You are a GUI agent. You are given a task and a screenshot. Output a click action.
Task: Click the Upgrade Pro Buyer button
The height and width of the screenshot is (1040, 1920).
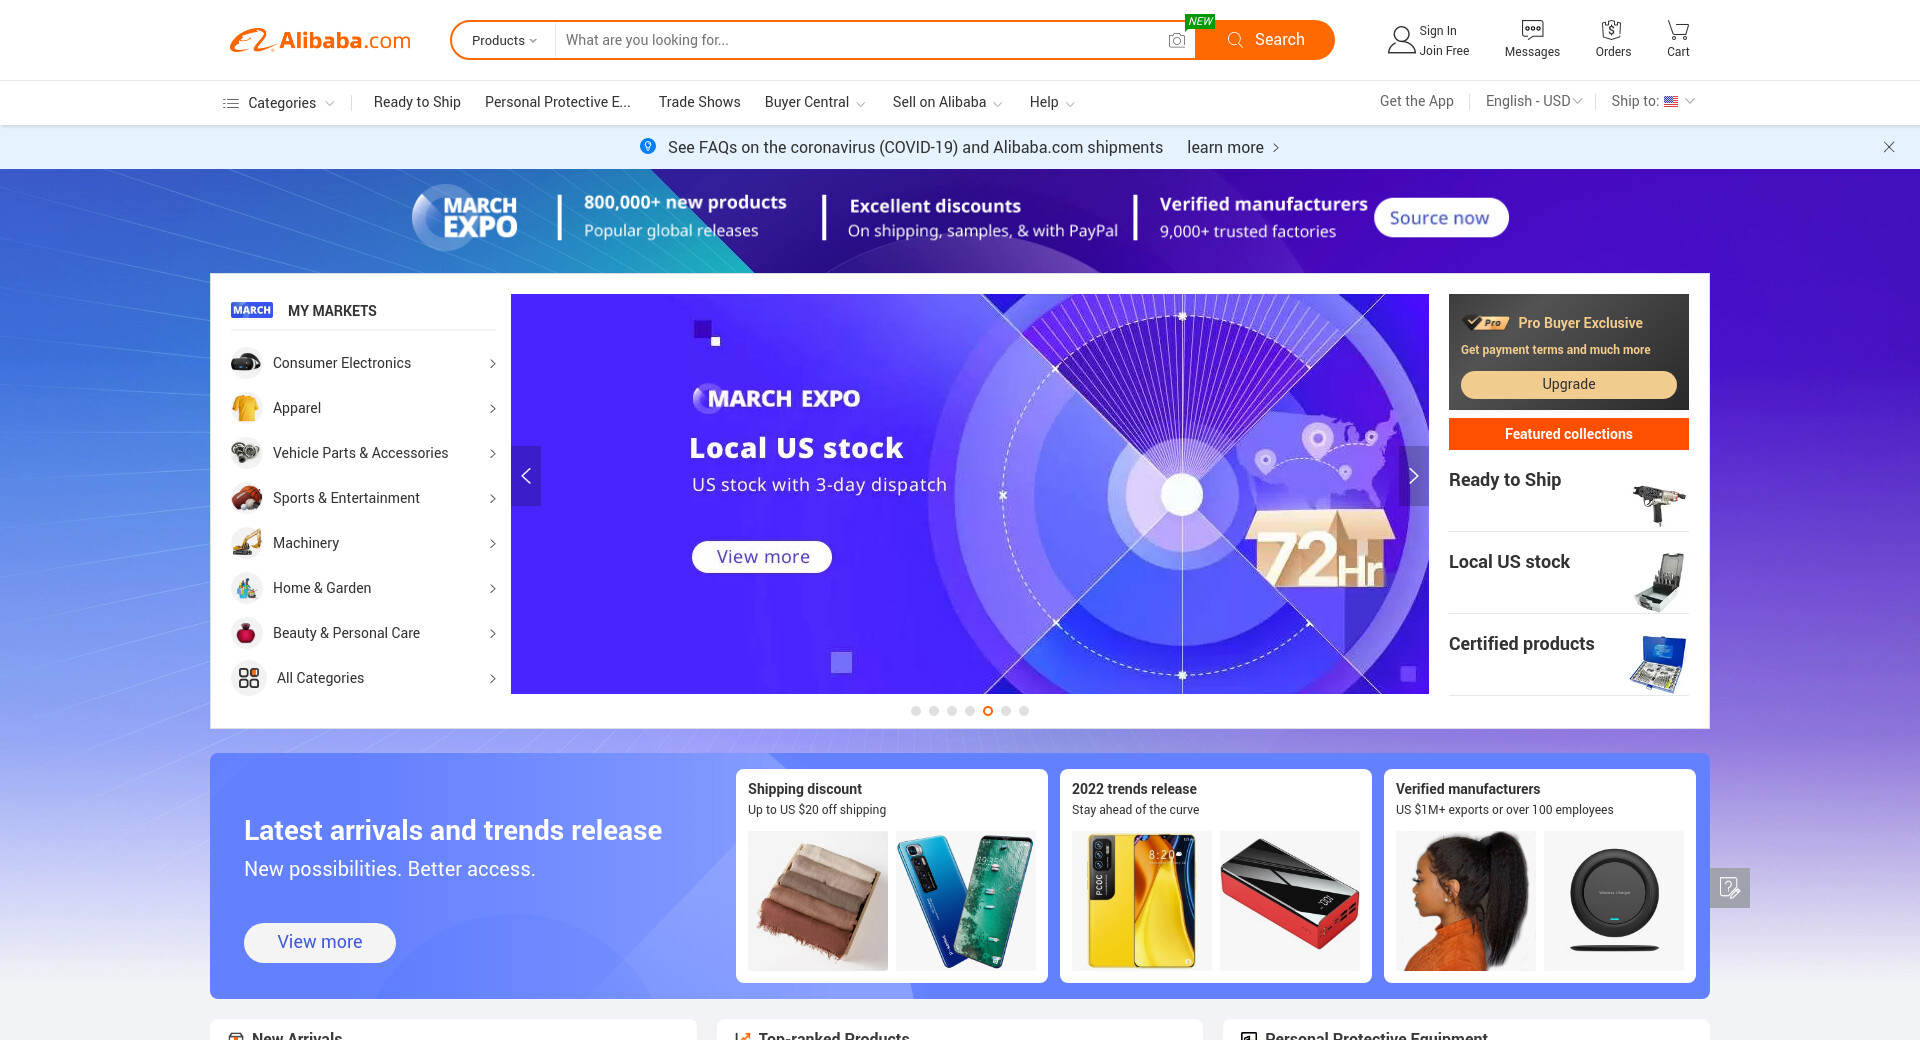pyautogui.click(x=1568, y=384)
